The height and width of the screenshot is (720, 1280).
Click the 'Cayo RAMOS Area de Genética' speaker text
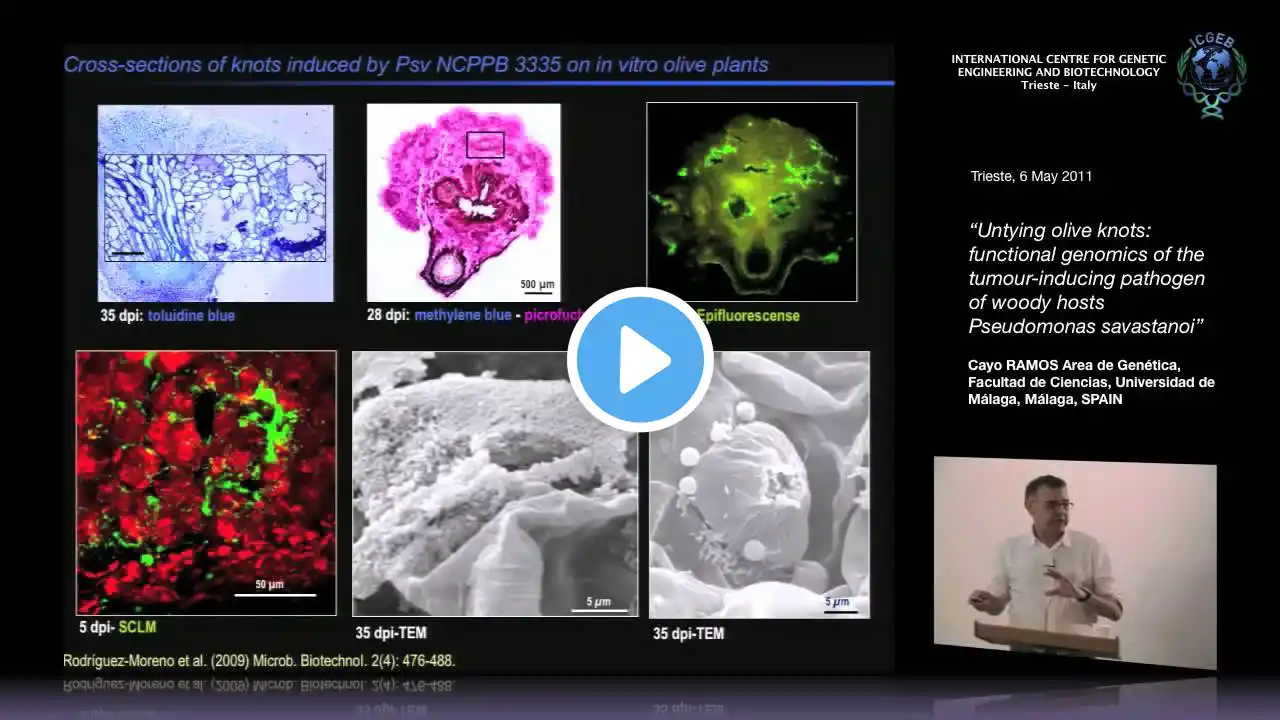click(x=1091, y=383)
